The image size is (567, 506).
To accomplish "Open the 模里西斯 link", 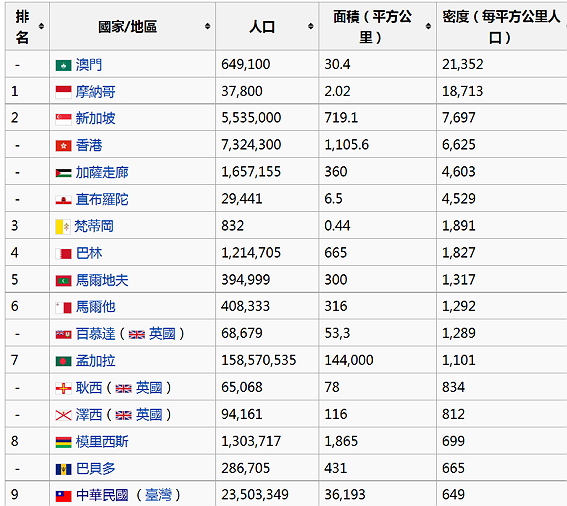I will tap(102, 442).
